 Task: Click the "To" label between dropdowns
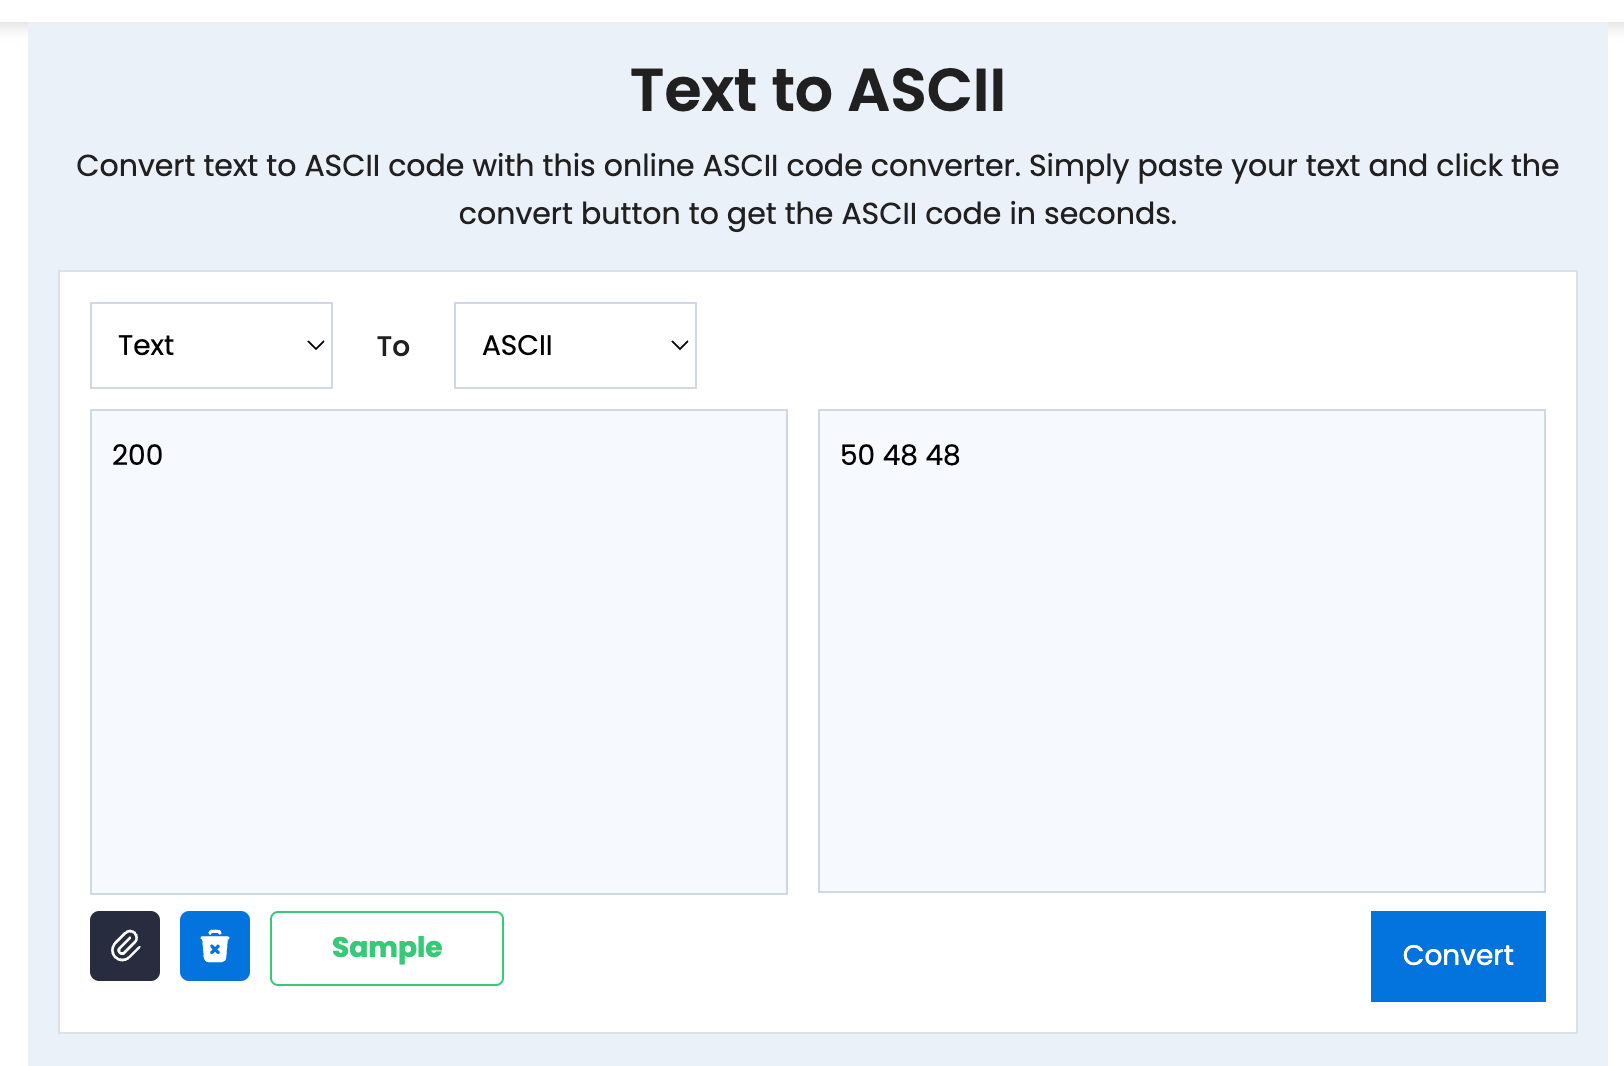393,347
